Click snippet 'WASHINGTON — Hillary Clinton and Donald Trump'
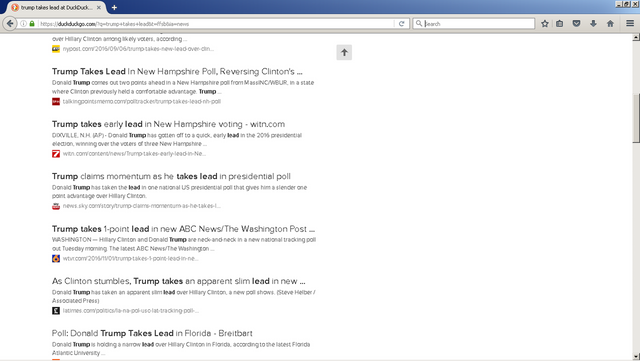Viewport: 640px width, 361px height. click(x=184, y=244)
